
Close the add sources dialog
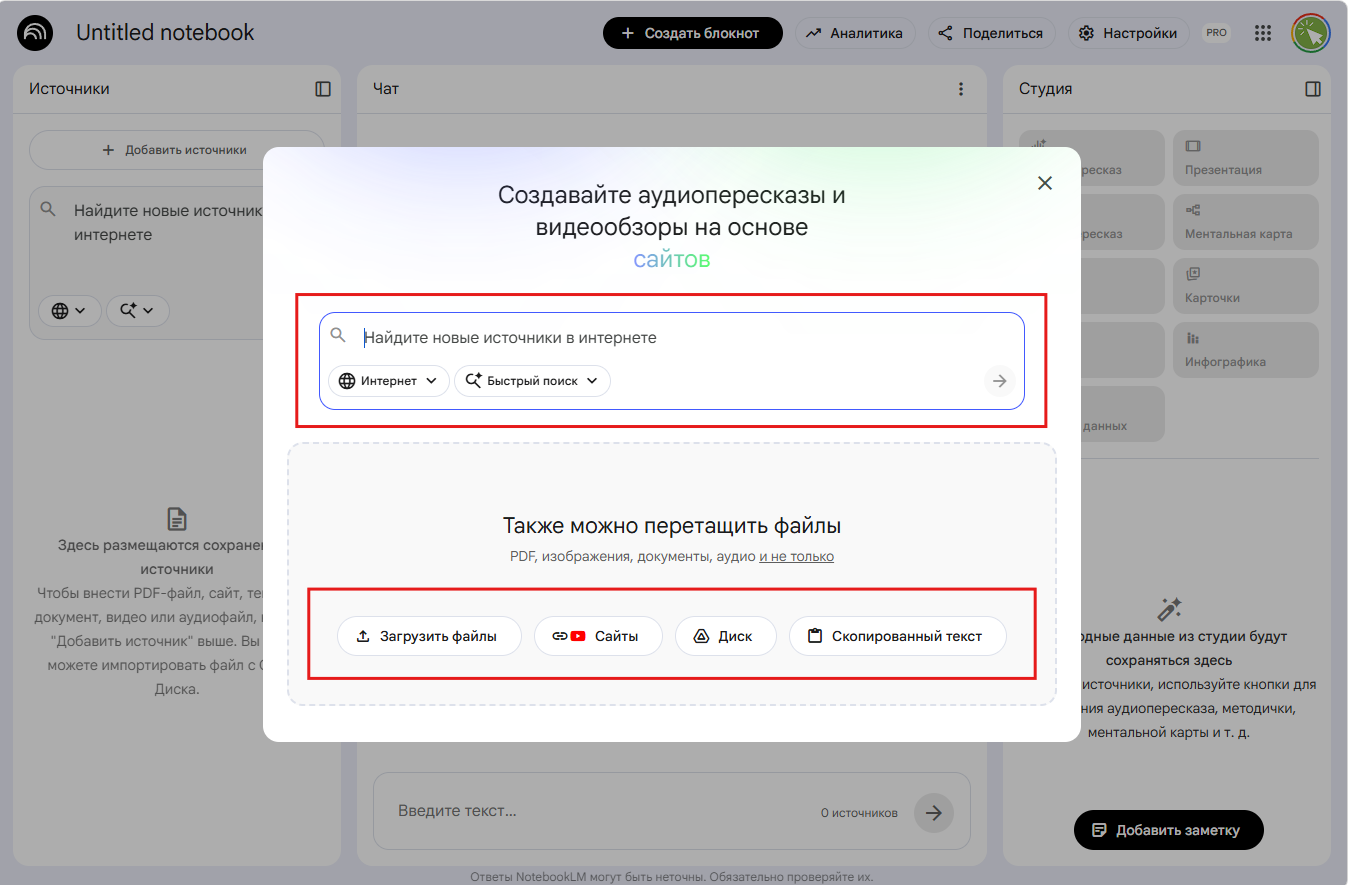coord(1045,183)
